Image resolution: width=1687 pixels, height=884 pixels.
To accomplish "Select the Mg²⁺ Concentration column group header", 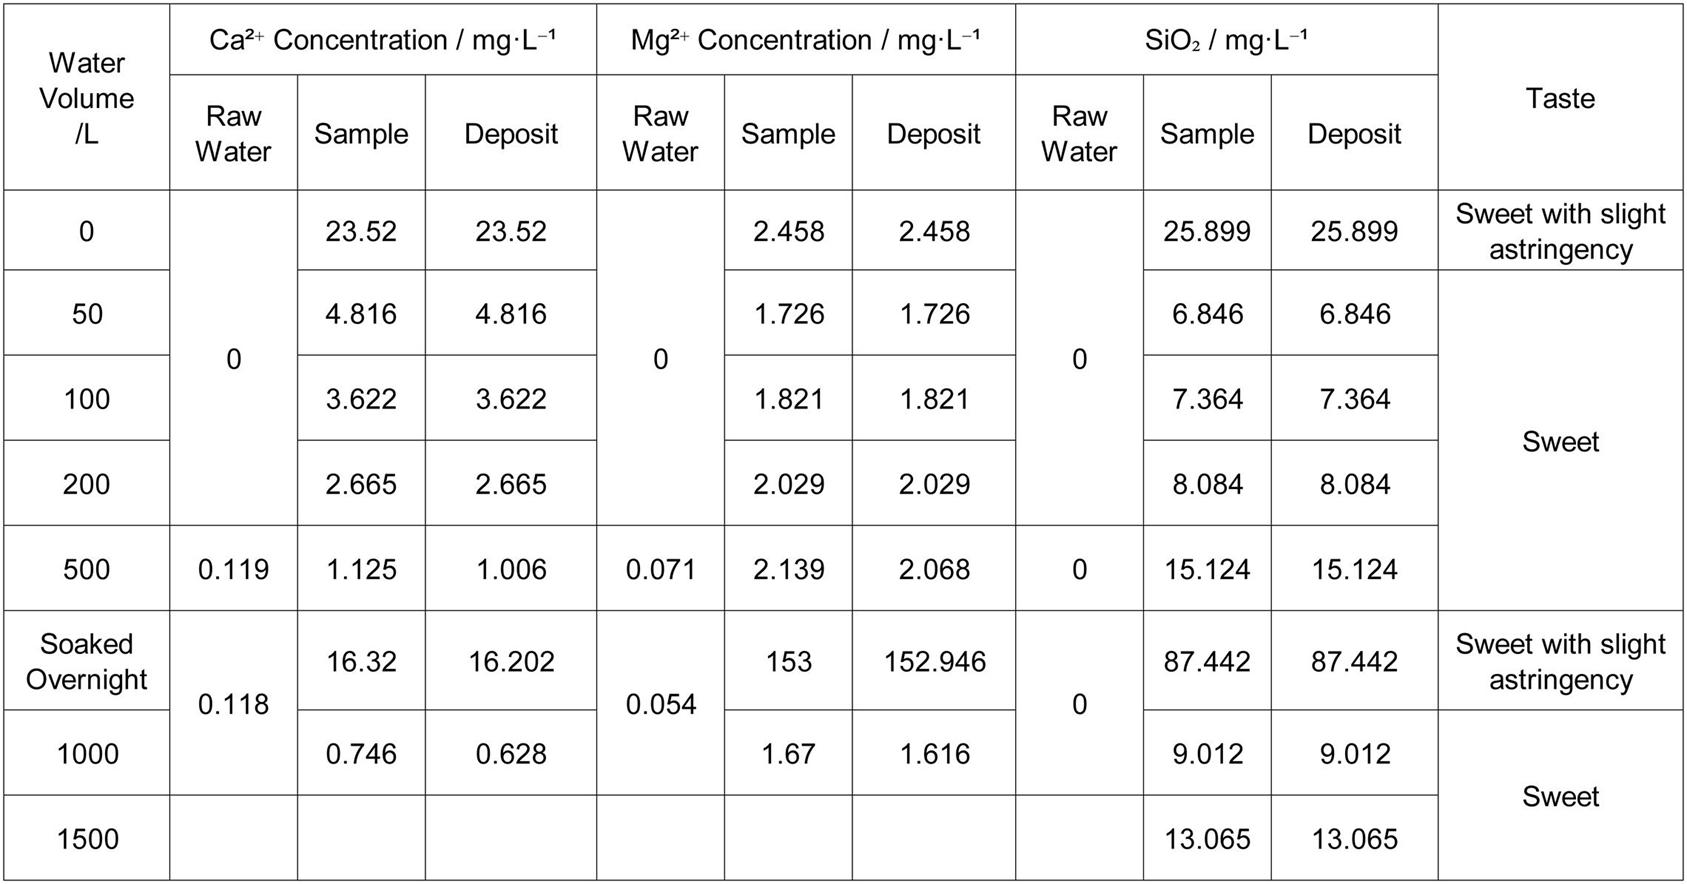I will (805, 40).
